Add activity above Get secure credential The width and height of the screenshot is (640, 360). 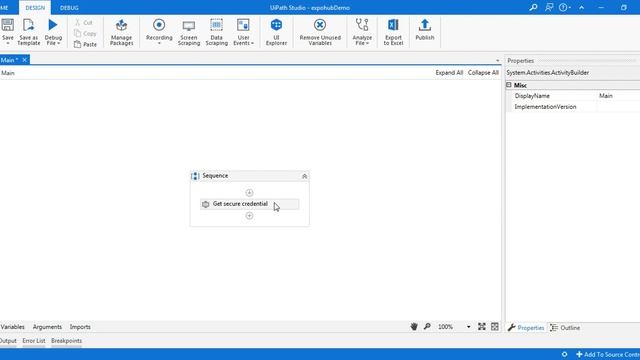[x=249, y=193]
